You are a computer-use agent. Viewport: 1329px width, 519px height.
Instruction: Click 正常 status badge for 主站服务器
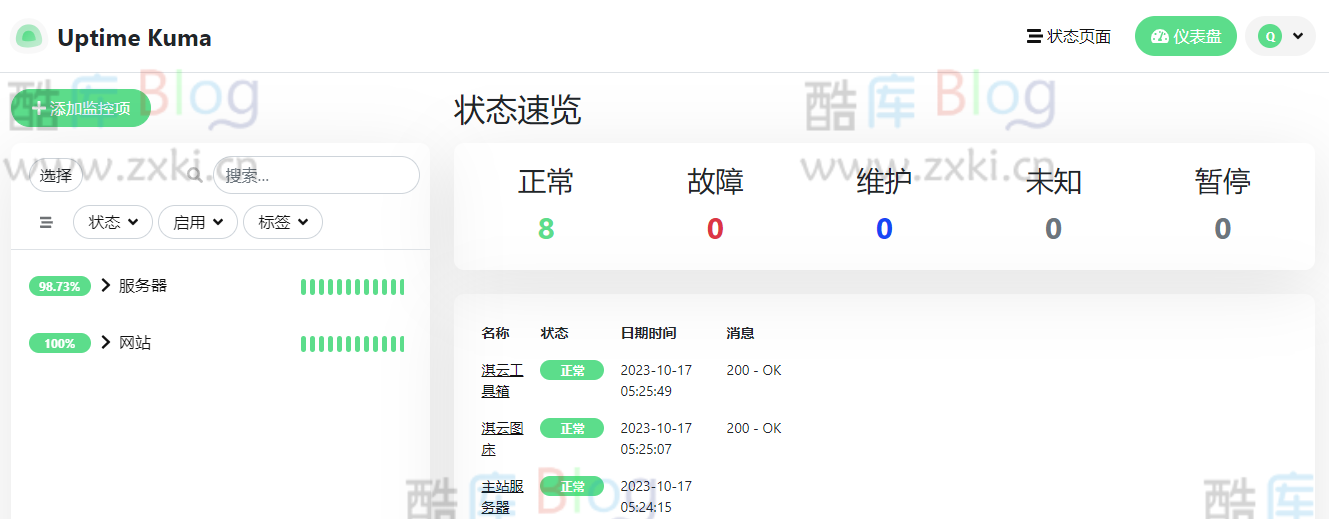pos(572,486)
